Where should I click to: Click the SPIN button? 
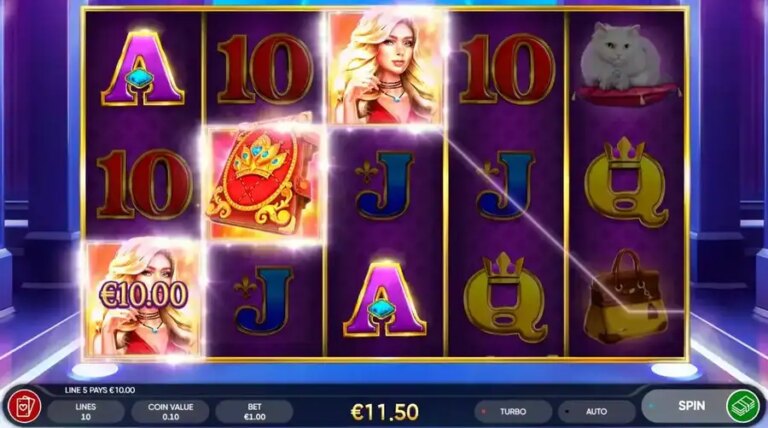pyautogui.click(x=692, y=405)
